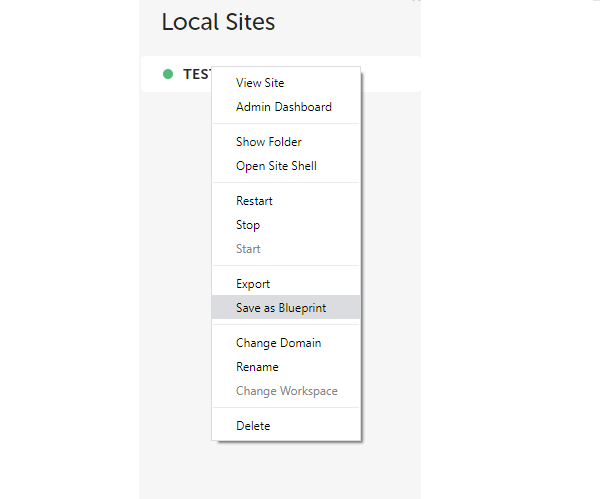Choose Change Domain menu item
Image resolution: width=600 pixels, height=499 pixels.
[x=278, y=343]
